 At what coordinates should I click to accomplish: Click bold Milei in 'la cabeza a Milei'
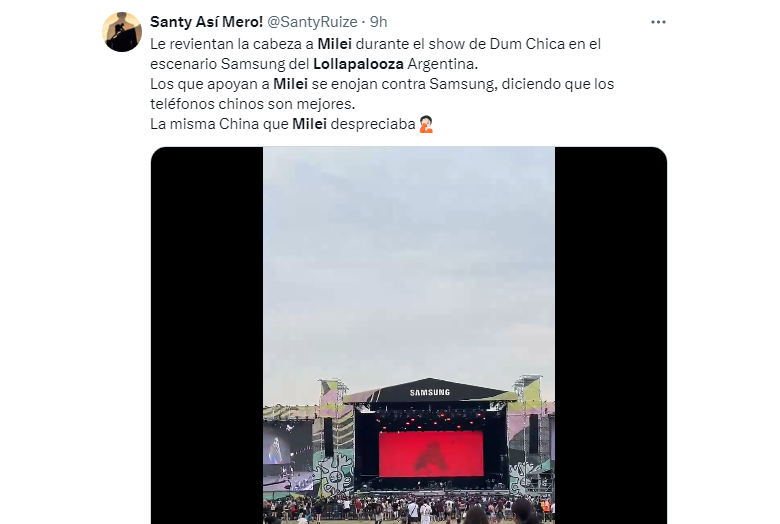coord(335,44)
